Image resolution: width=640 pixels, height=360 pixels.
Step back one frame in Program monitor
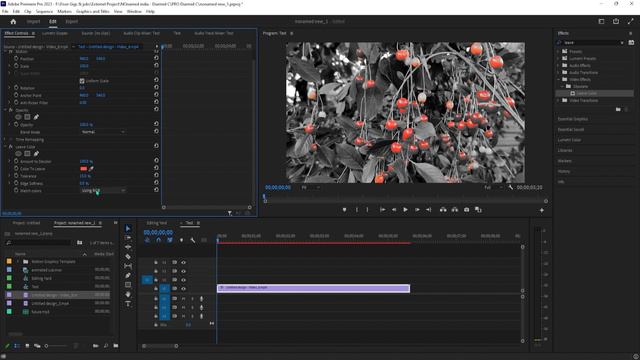point(394,210)
